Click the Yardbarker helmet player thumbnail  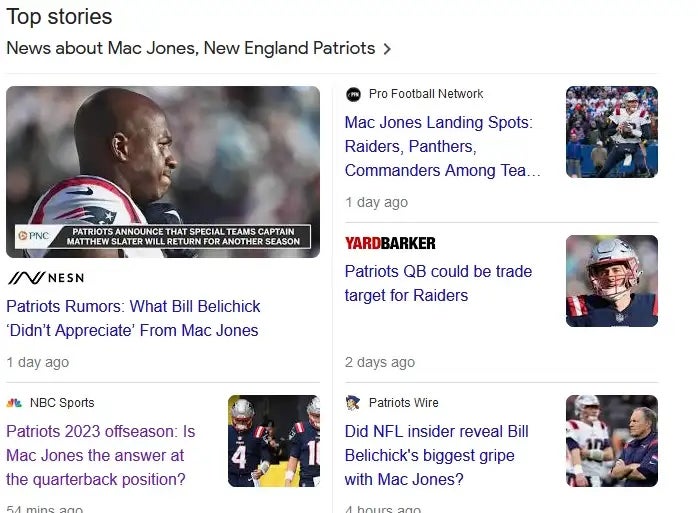(x=612, y=281)
